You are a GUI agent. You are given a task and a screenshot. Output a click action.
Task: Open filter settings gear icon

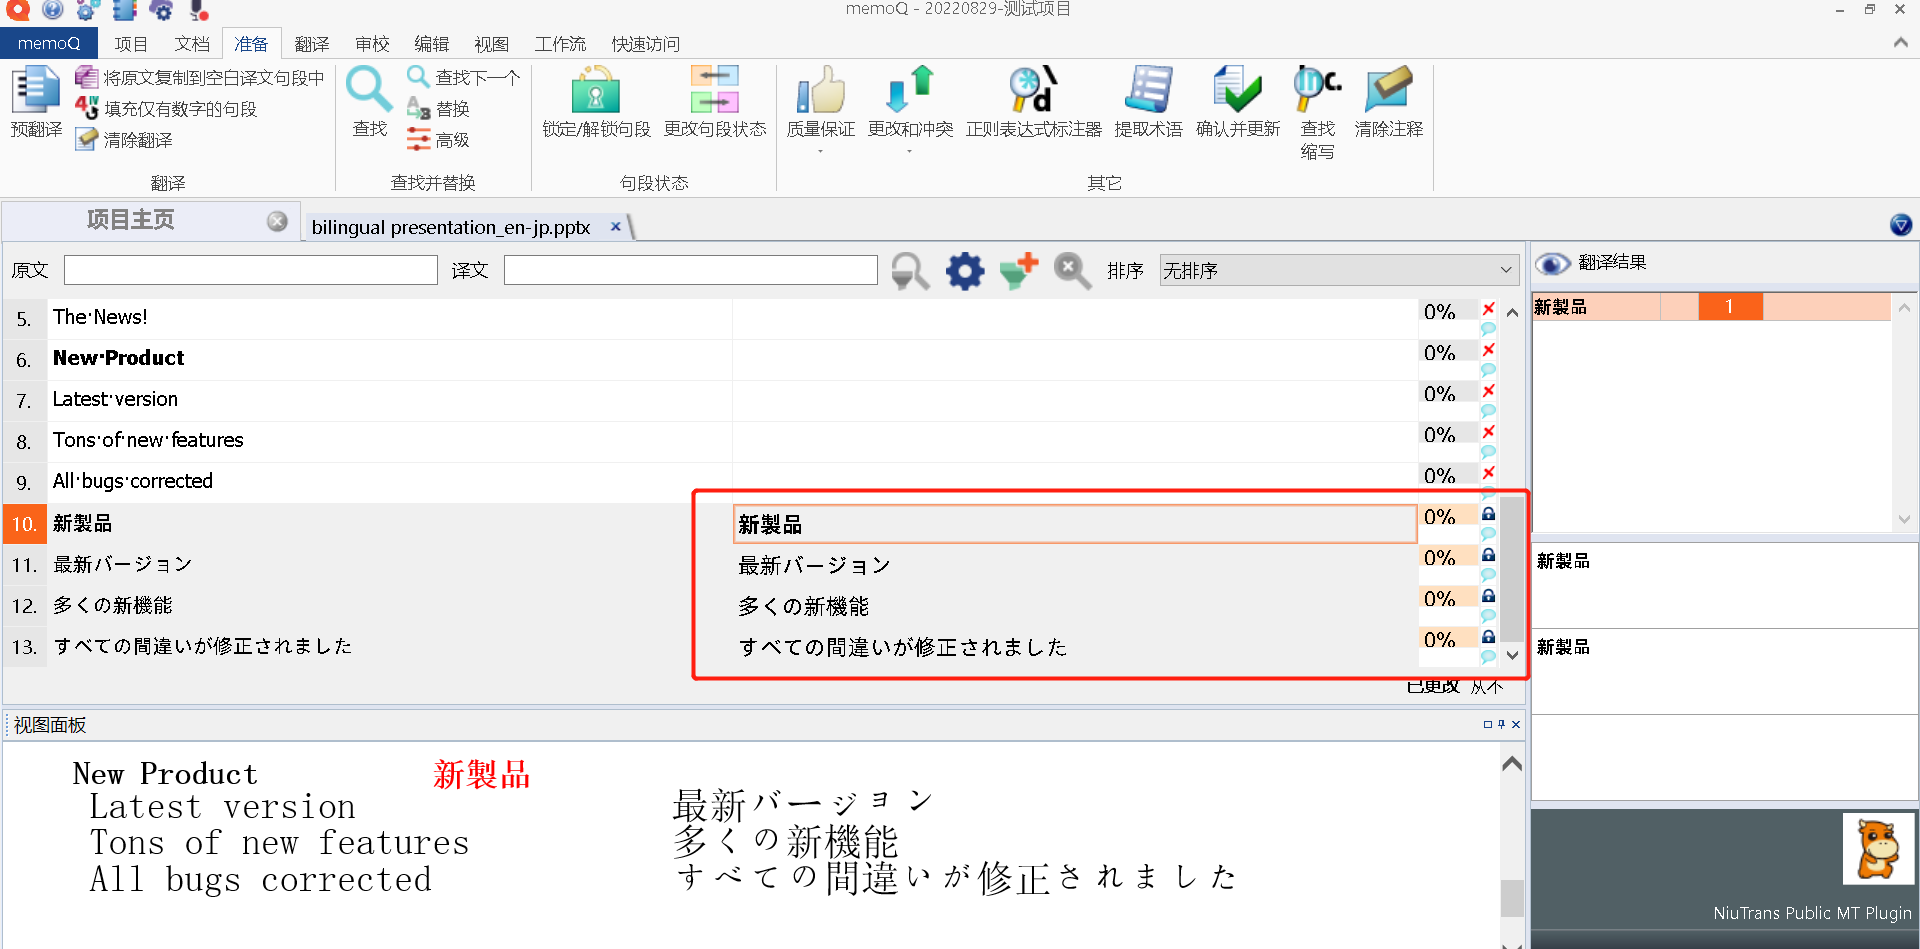[965, 270]
